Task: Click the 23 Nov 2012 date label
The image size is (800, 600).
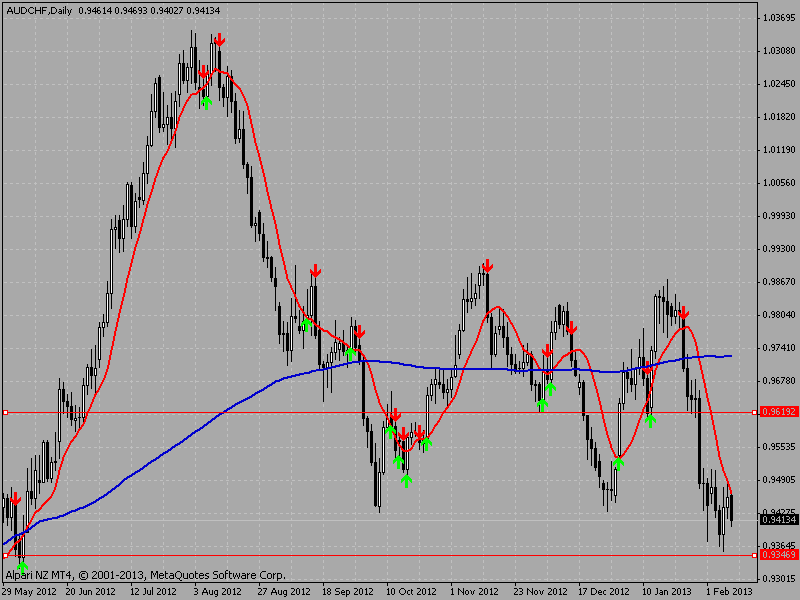Action: (x=540, y=592)
